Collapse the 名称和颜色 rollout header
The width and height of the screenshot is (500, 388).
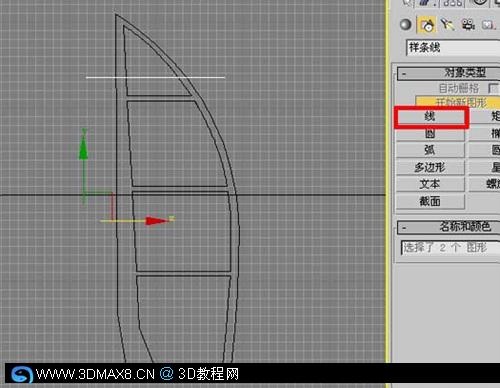point(448,227)
